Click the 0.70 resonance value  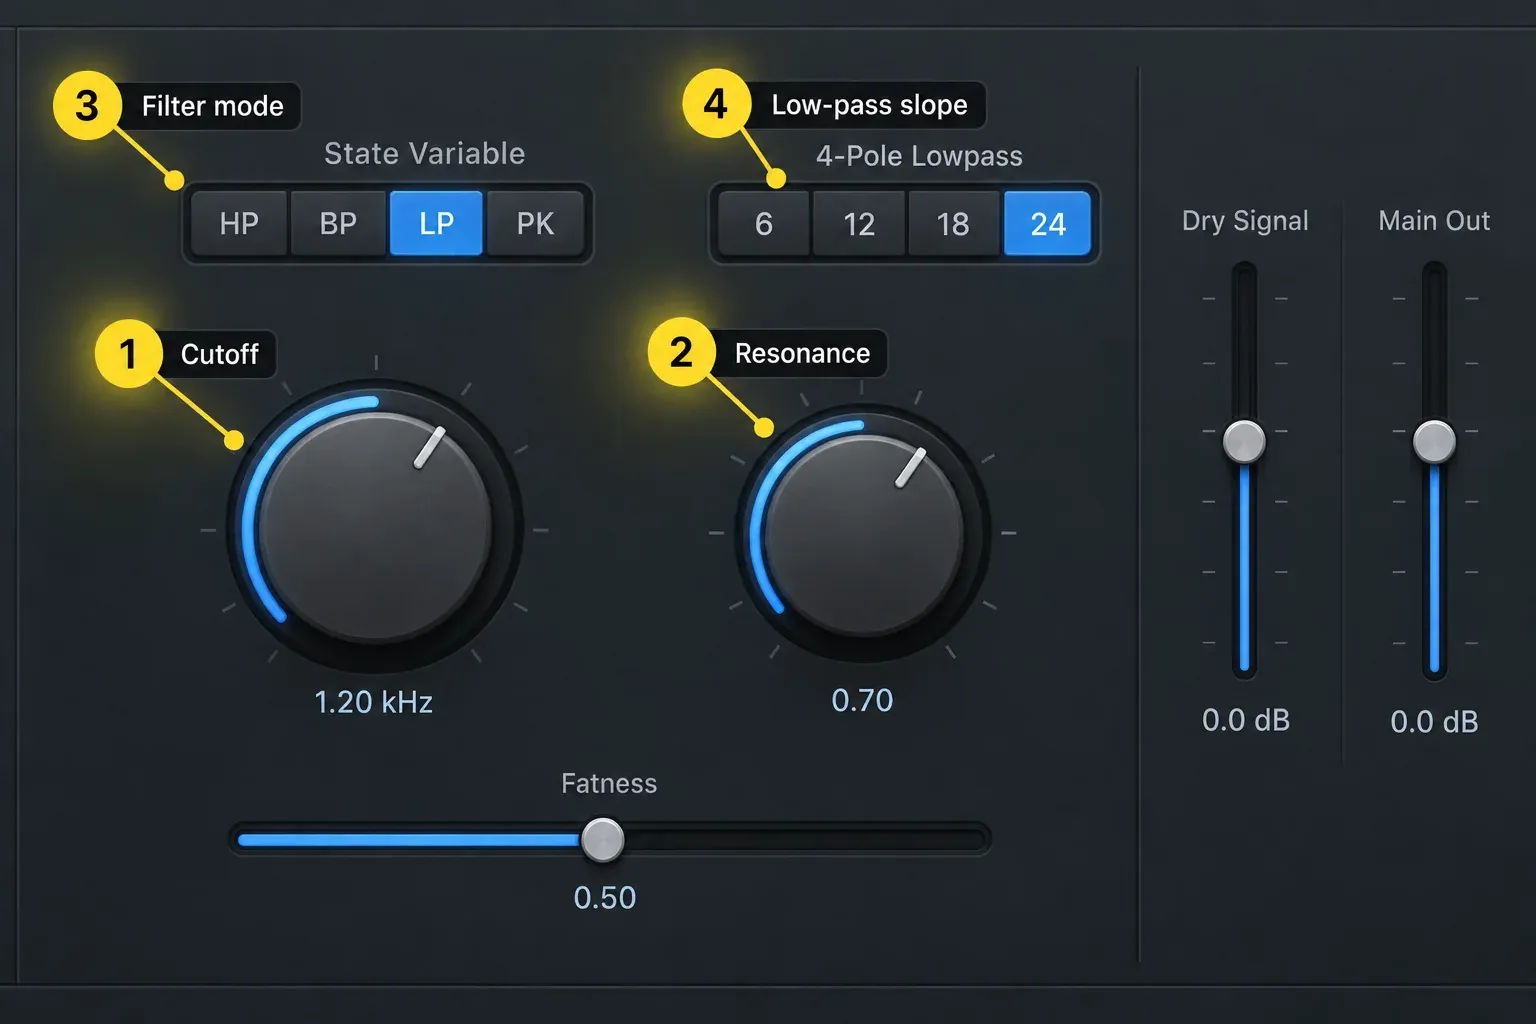tap(862, 700)
